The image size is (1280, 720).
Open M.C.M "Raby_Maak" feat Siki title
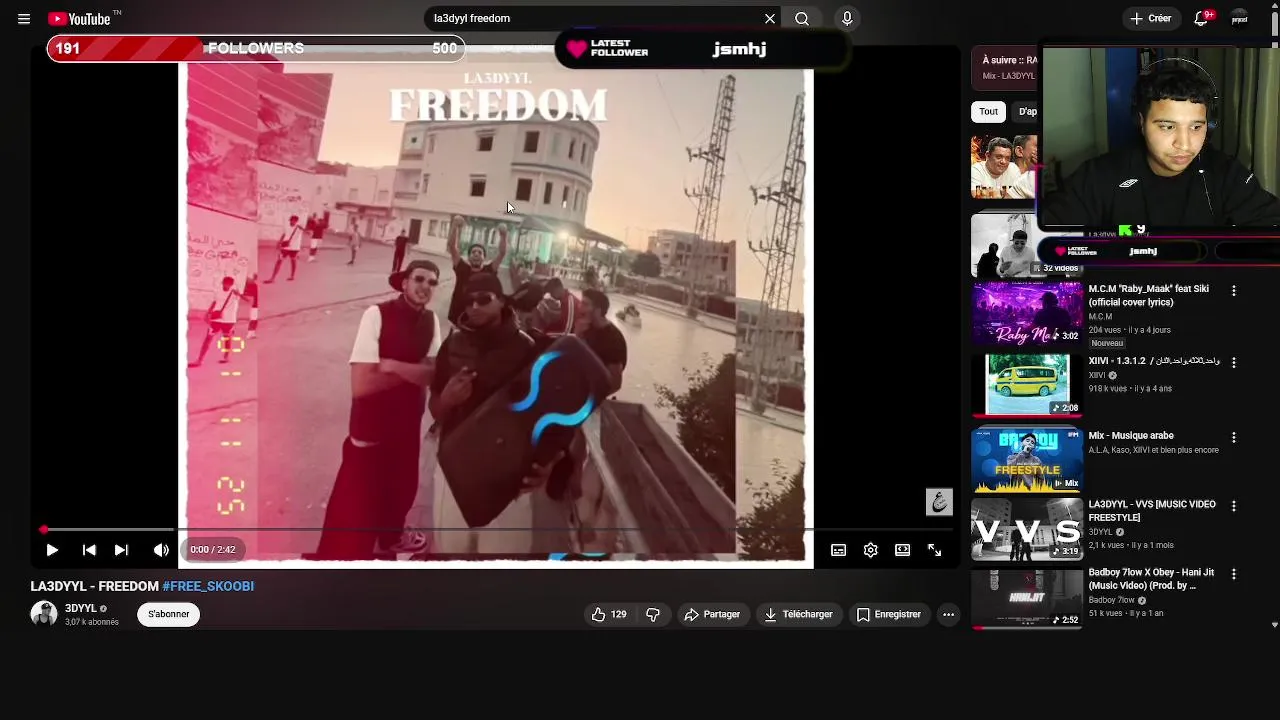(1149, 295)
